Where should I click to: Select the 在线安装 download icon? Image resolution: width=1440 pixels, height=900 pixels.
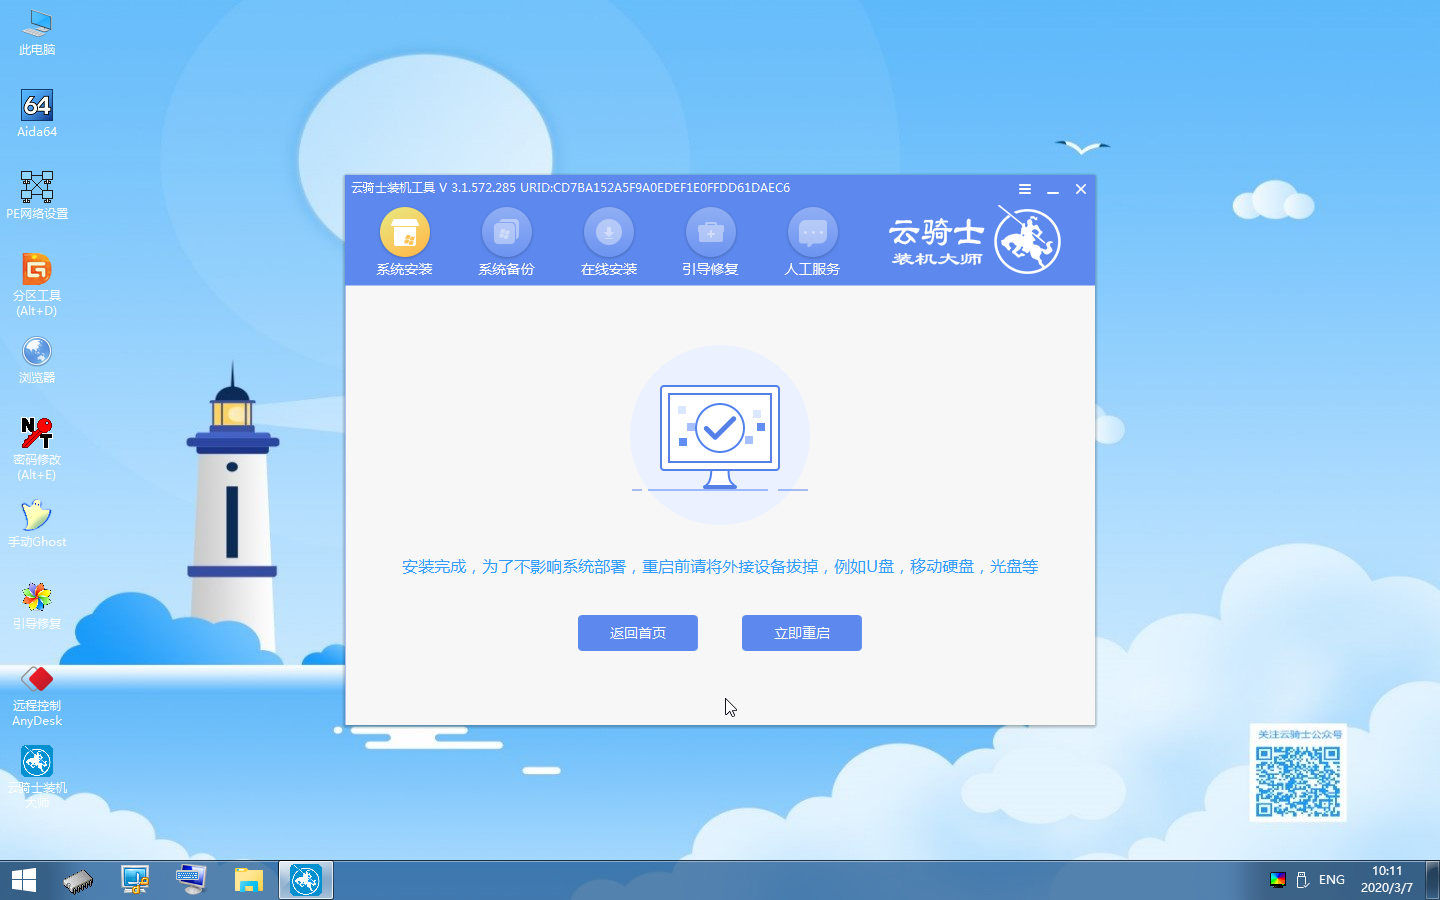(609, 233)
